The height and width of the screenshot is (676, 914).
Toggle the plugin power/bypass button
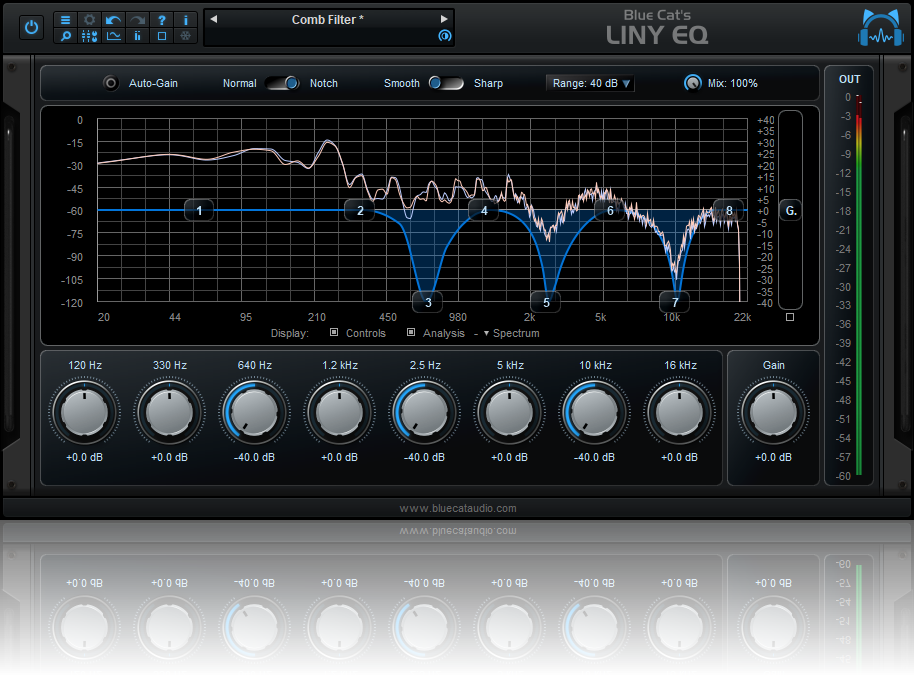(x=31, y=27)
